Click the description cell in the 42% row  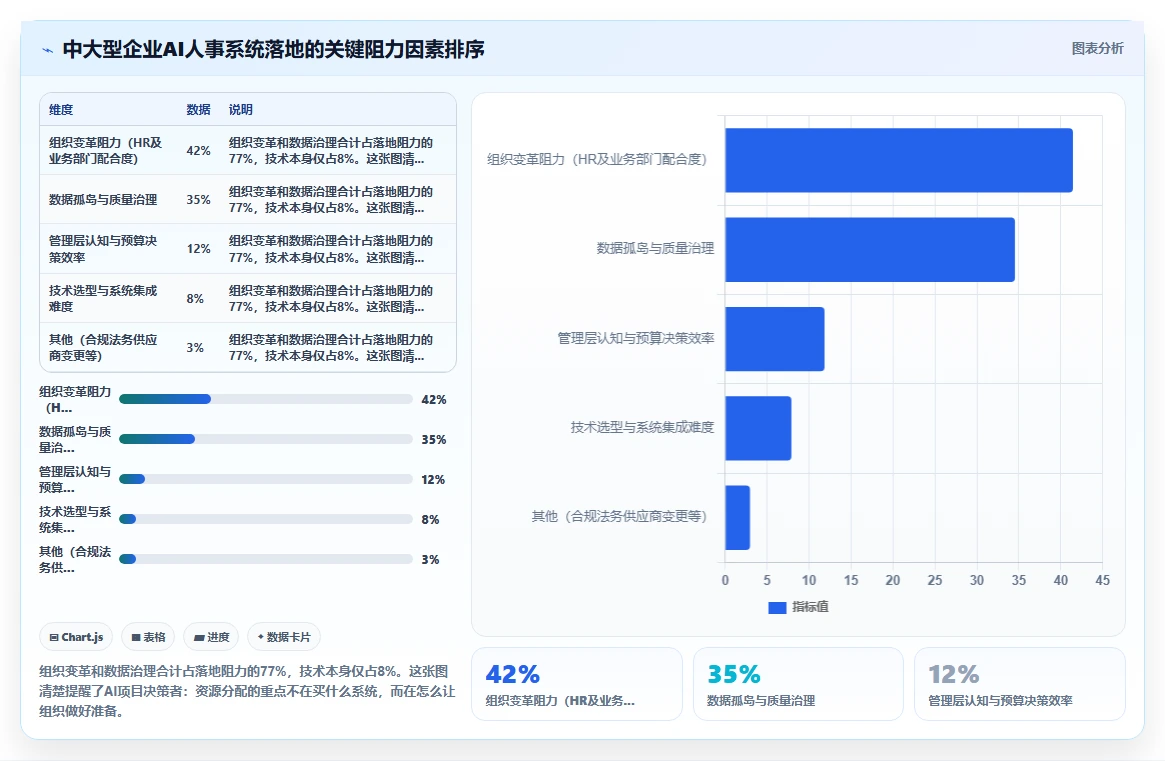click(x=337, y=150)
